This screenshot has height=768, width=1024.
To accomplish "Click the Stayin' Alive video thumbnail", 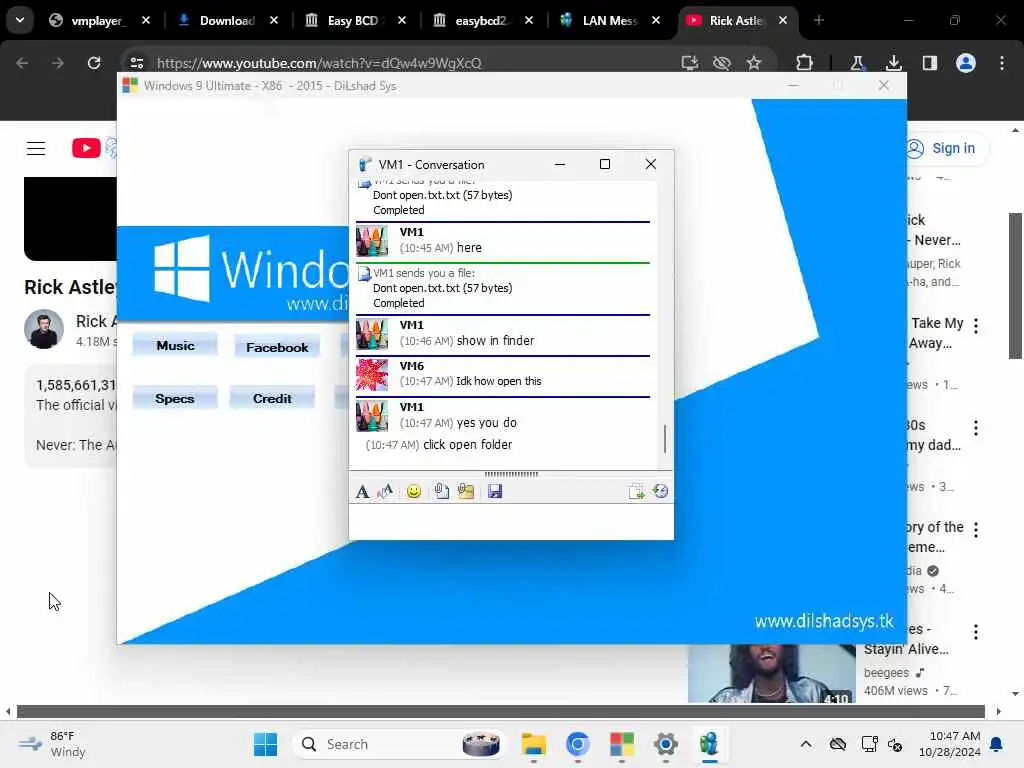I will [x=771, y=673].
